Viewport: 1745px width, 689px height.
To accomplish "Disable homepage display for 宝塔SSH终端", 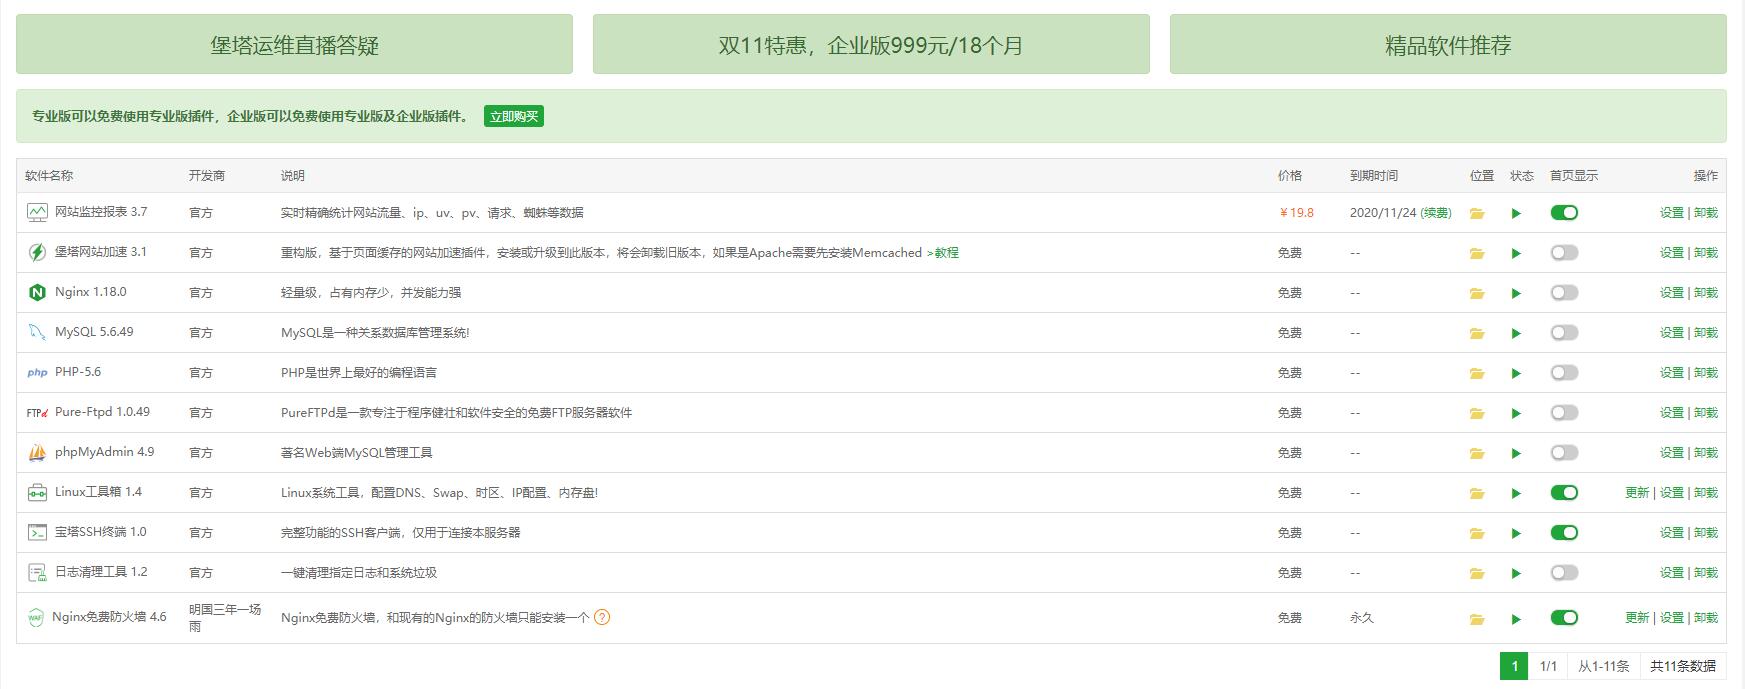I will [x=1564, y=532].
